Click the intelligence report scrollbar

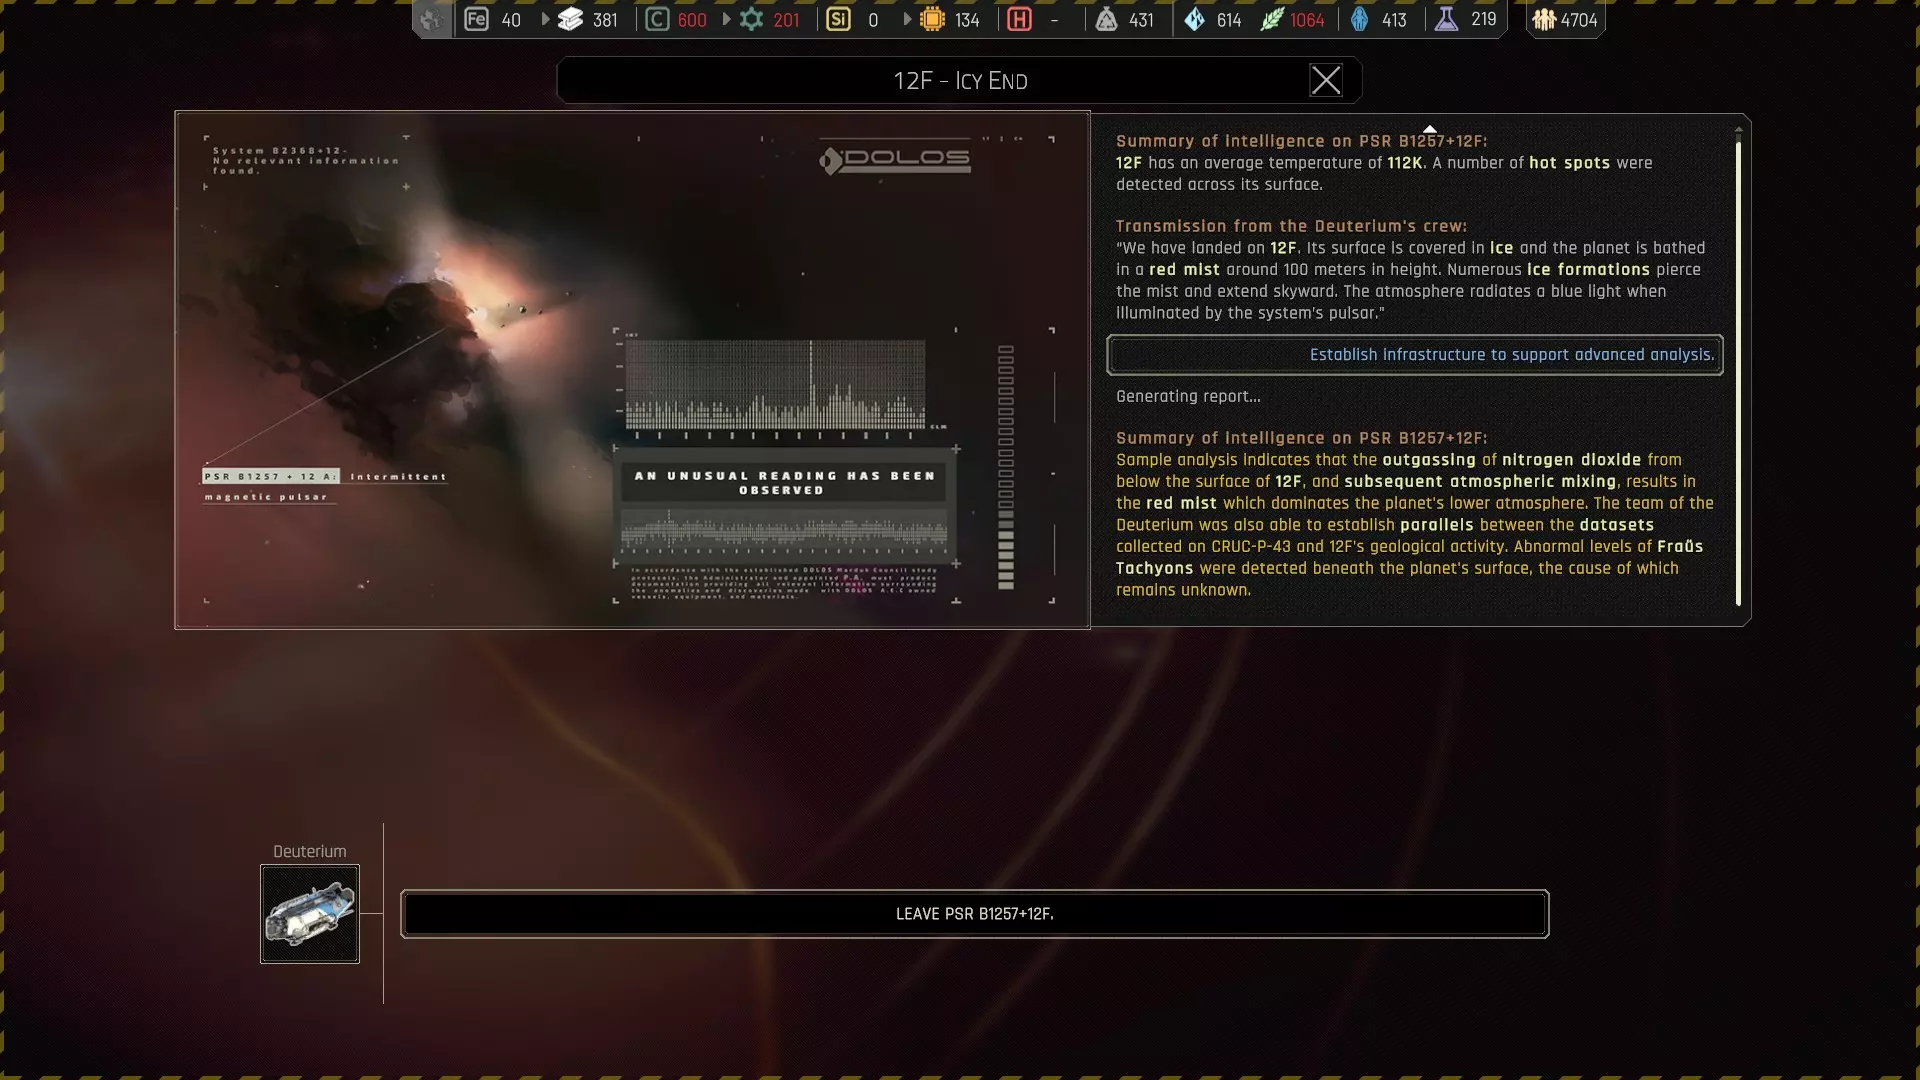(x=1738, y=372)
